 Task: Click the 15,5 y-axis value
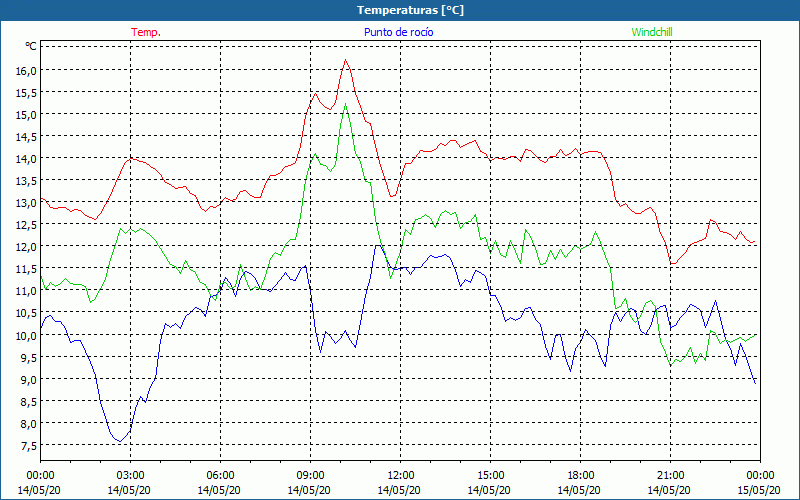click(26, 92)
